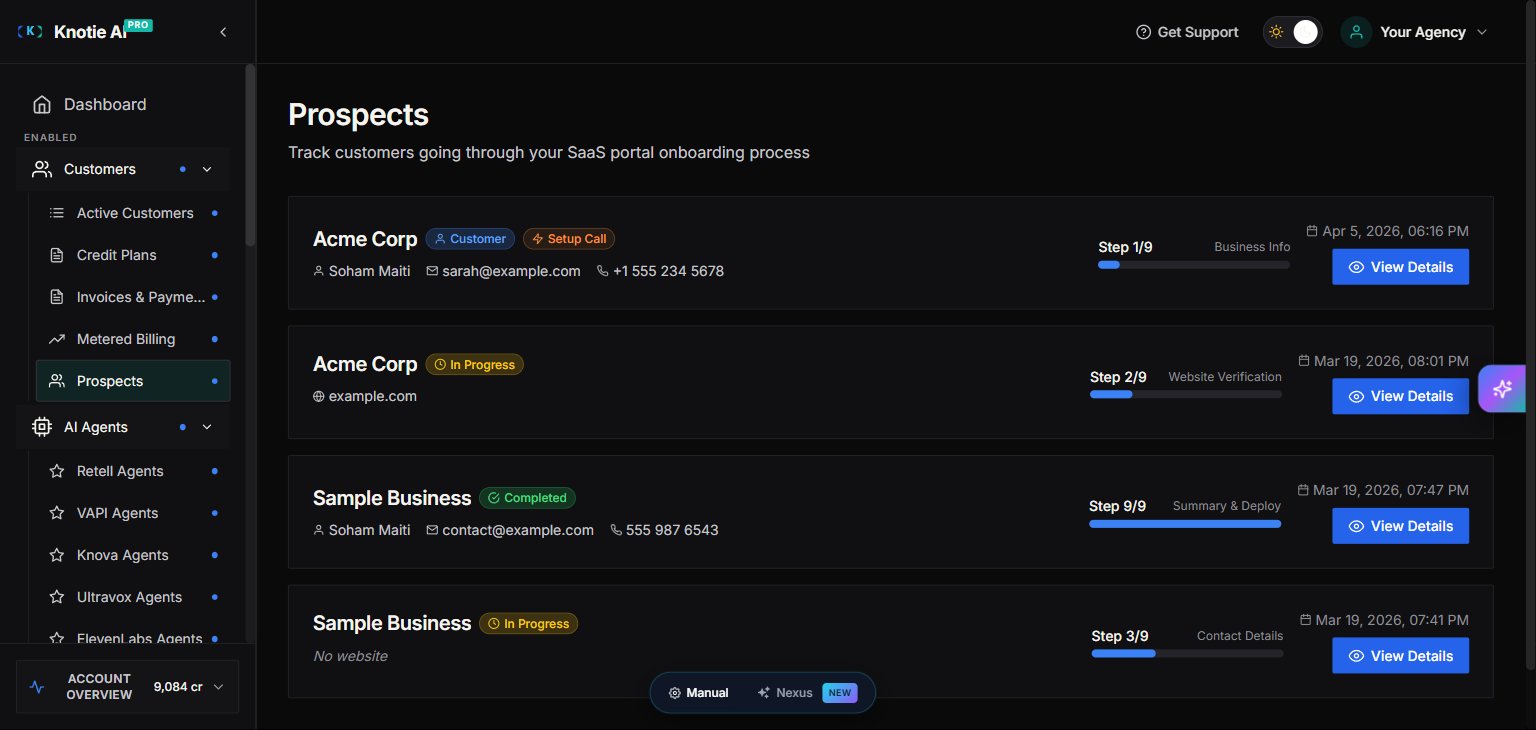Click the Prospects page heading

point(358,114)
